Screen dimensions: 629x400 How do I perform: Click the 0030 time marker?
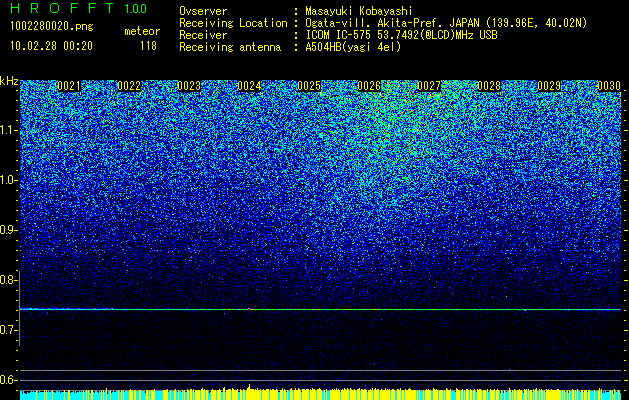pos(609,86)
